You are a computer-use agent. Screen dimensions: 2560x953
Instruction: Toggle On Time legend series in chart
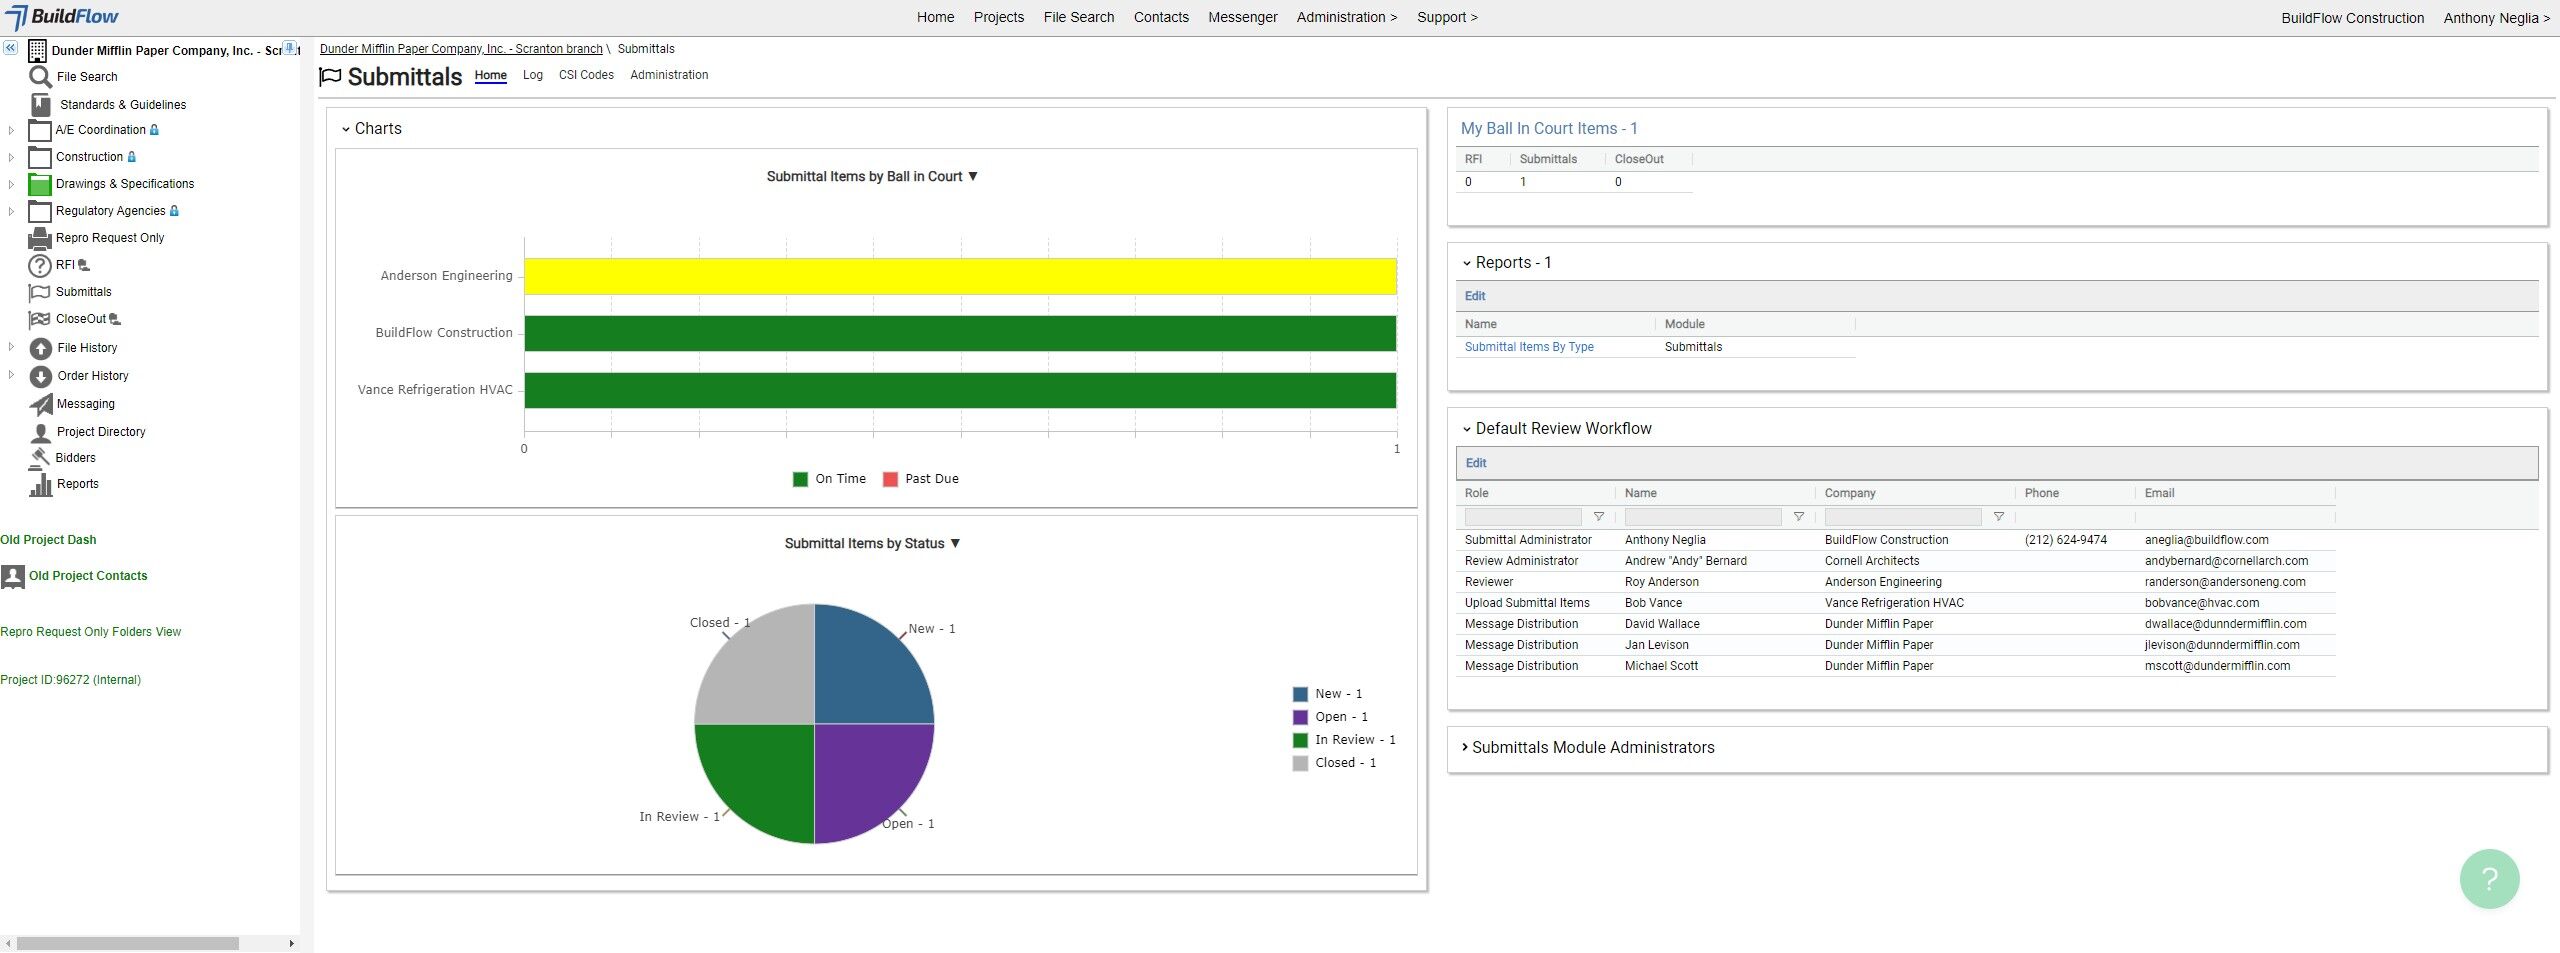point(829,479)
